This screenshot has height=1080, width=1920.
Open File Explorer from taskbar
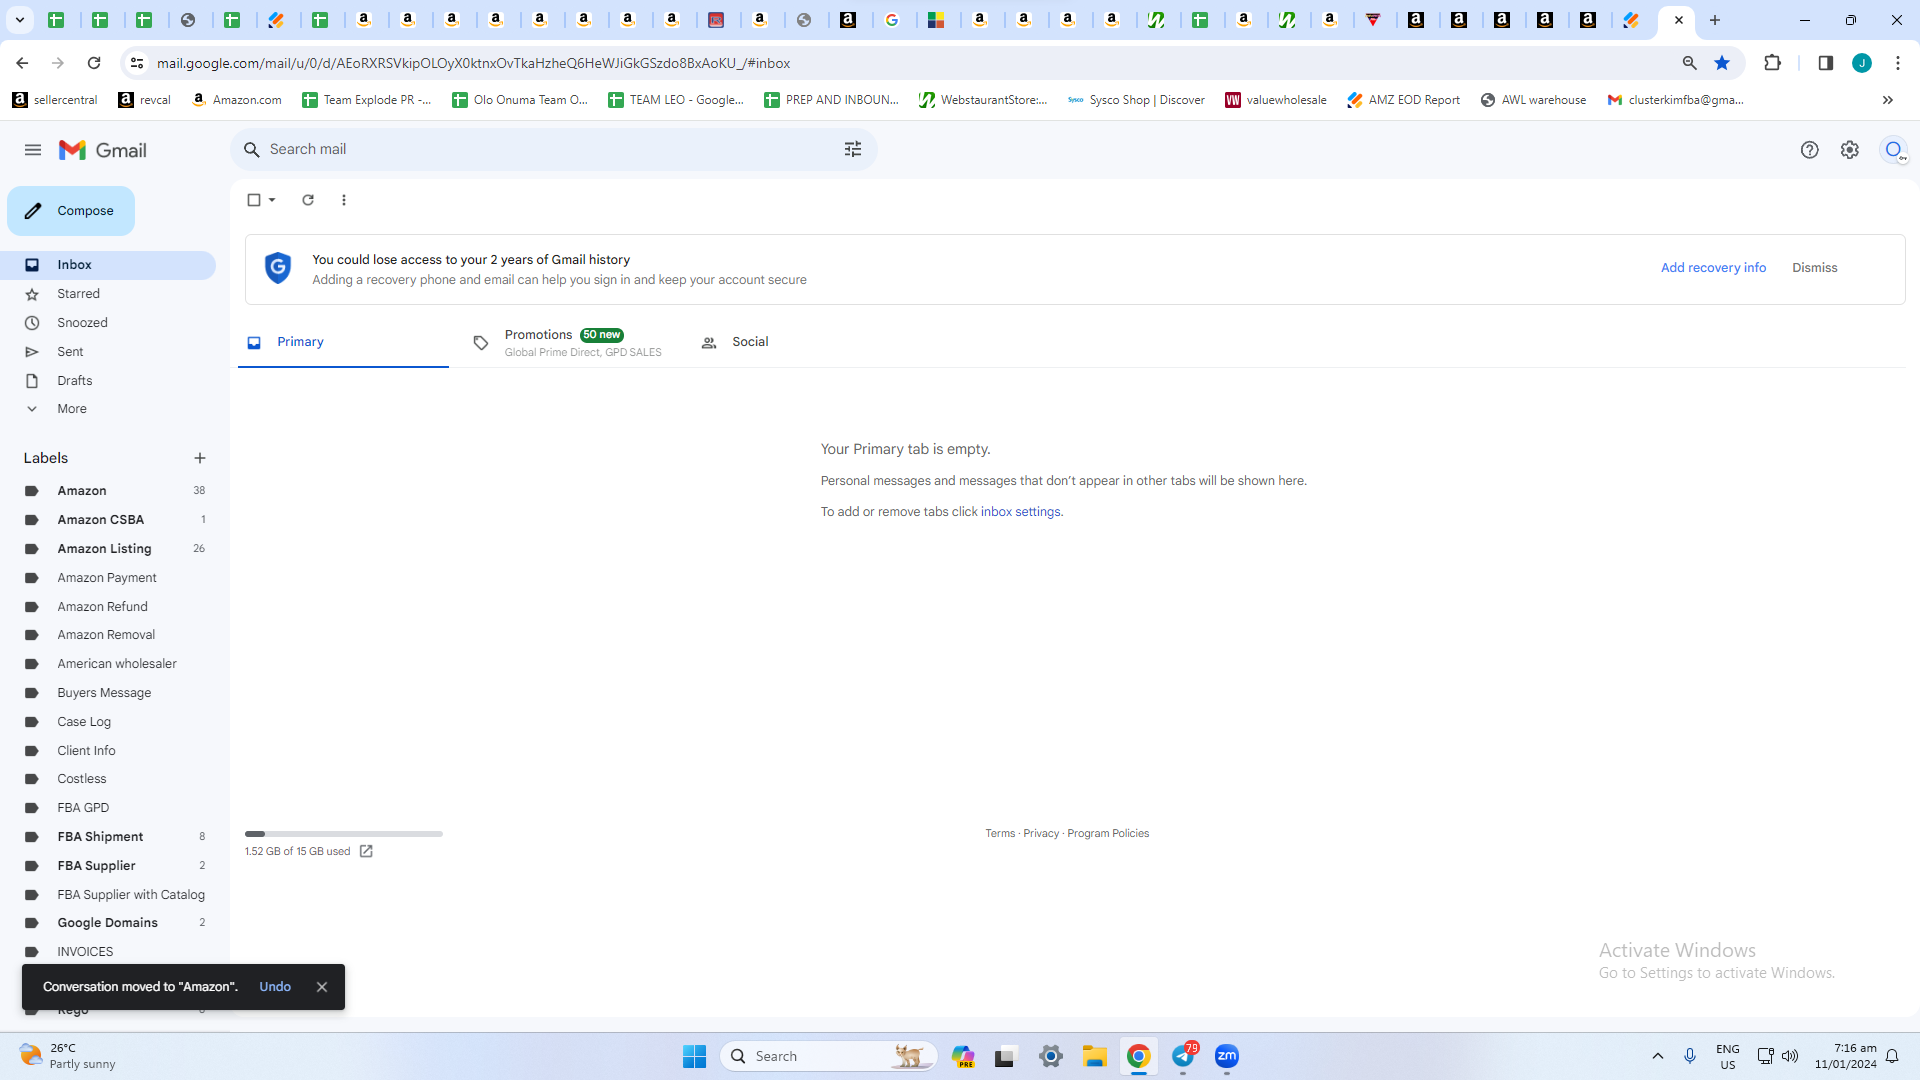coord(1095,1056)
